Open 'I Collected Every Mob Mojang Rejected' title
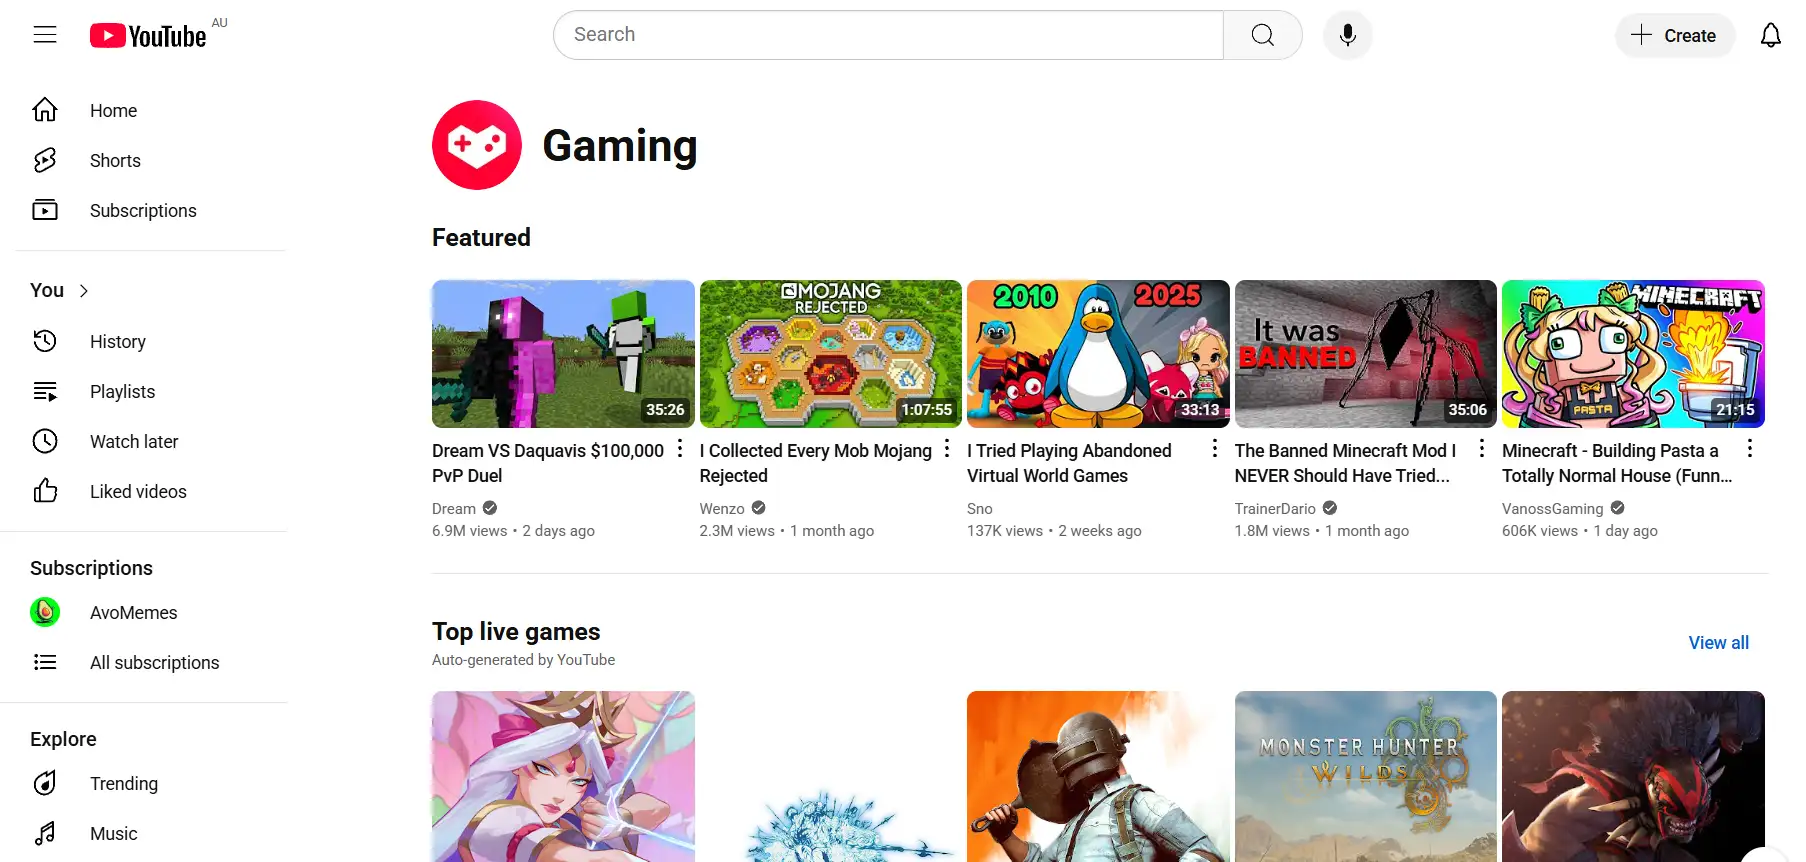The image size is (1806, 862). (x=816, y=463)
